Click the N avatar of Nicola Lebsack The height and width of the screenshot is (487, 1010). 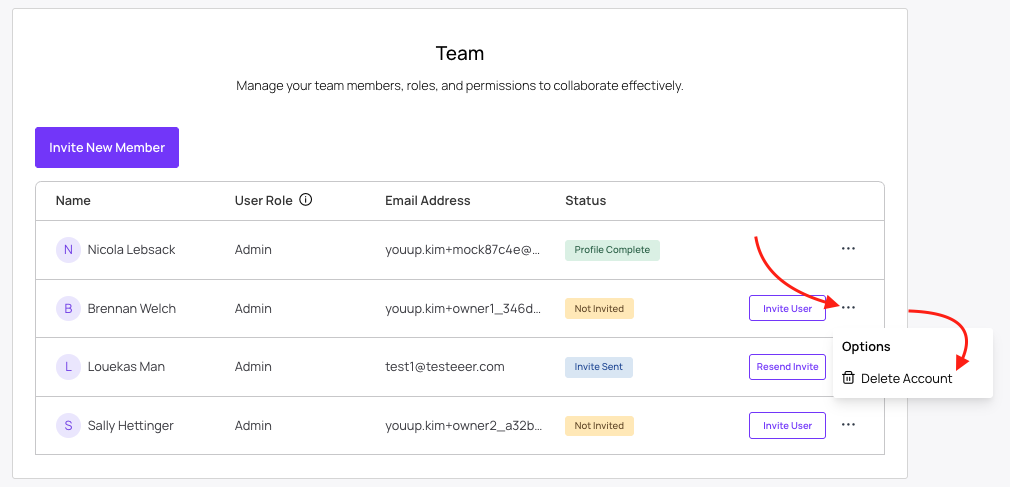(x=68, y=250)
